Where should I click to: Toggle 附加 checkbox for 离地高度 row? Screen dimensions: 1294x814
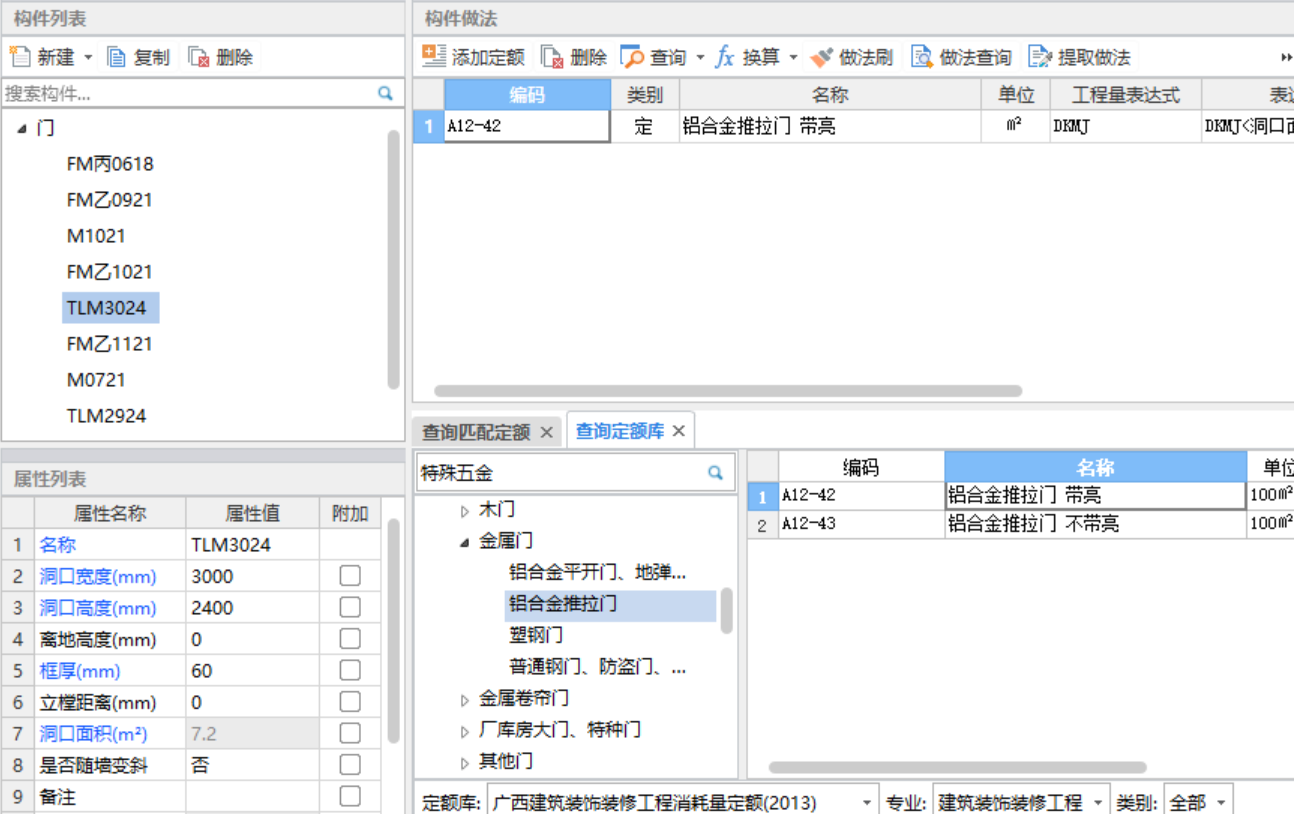(350, 639)
